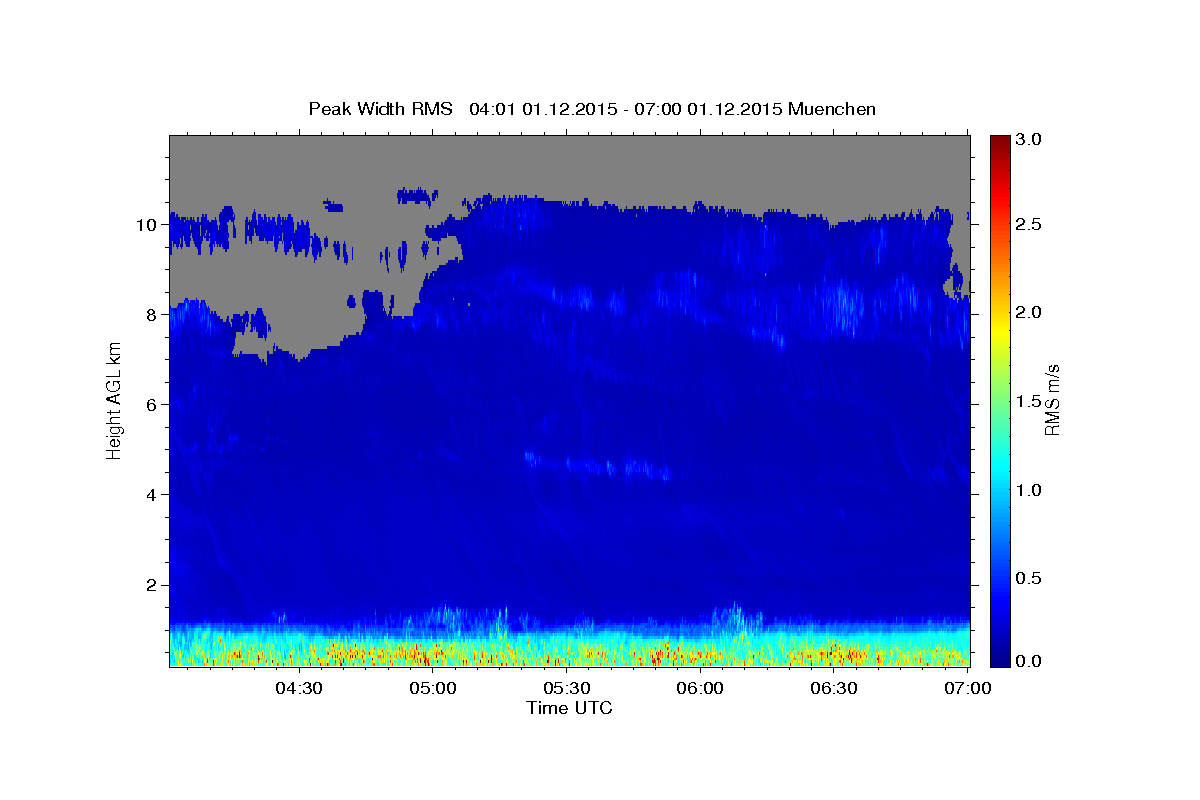Click the height axis label 10
Screen dimensions: 1200x800
(x=147, y=224)
